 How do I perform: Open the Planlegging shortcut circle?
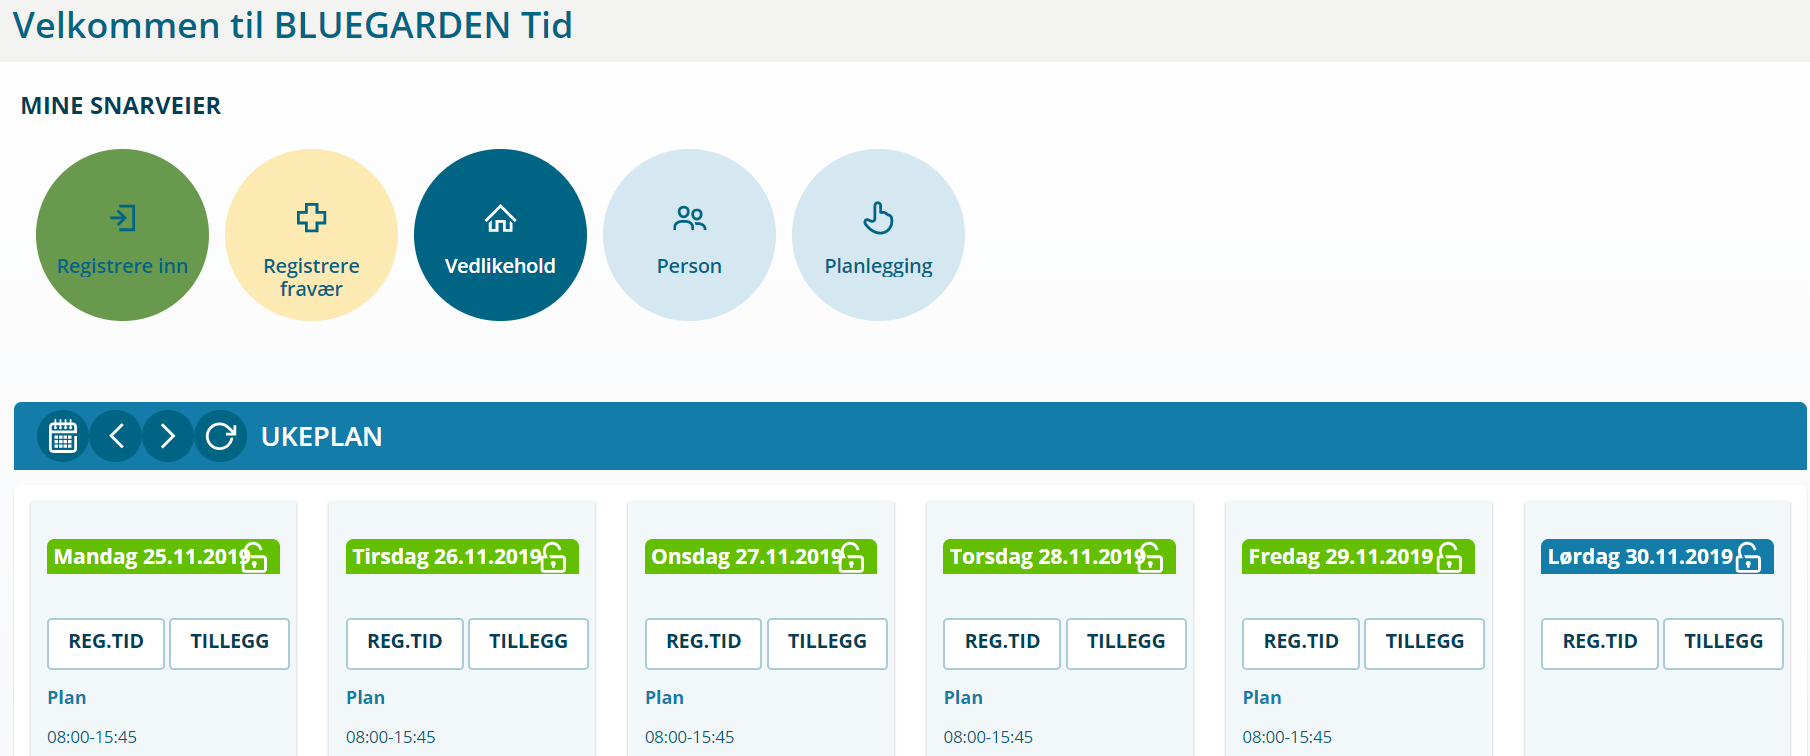(878, 235)
